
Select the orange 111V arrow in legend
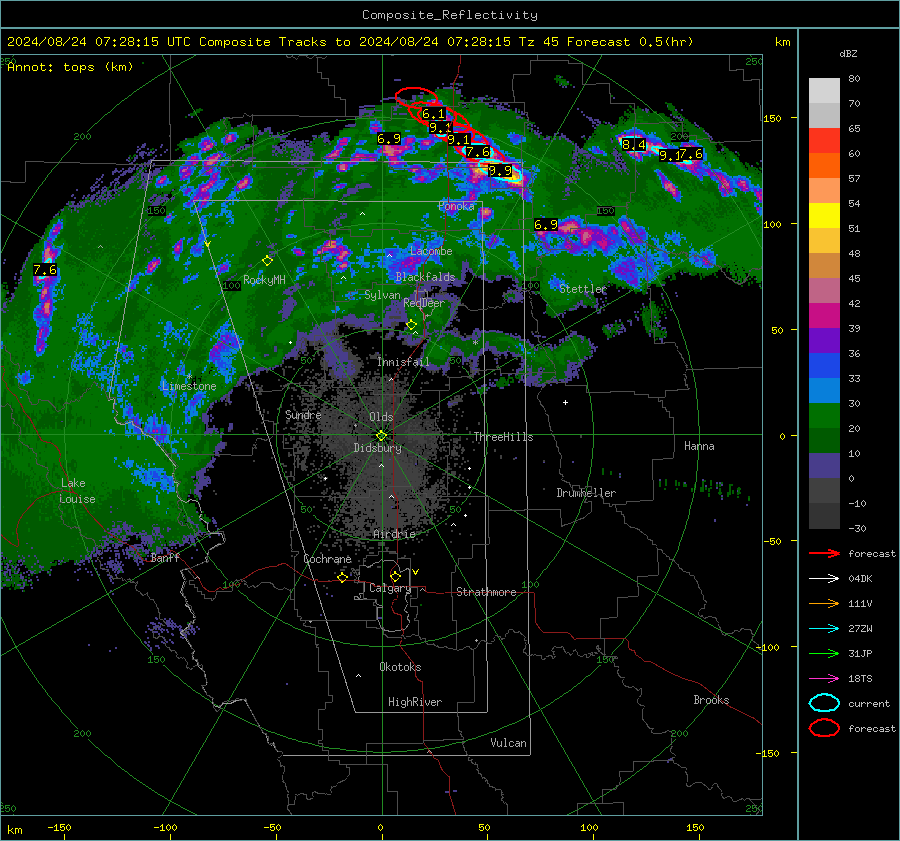(824, 603)
